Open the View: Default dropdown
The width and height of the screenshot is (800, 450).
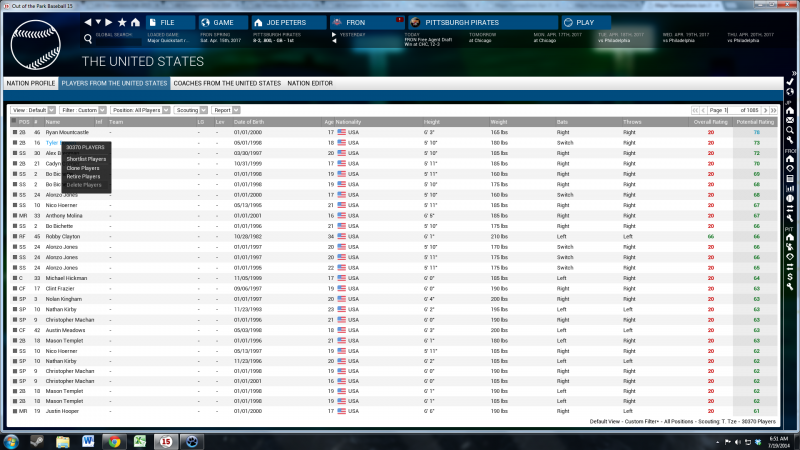tap(33, 110)
